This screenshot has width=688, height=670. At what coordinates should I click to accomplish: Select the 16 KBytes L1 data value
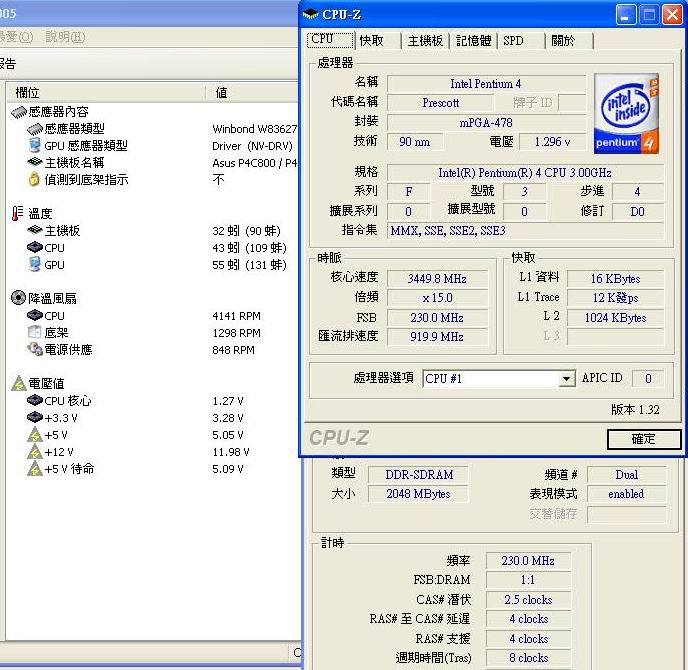616,279
